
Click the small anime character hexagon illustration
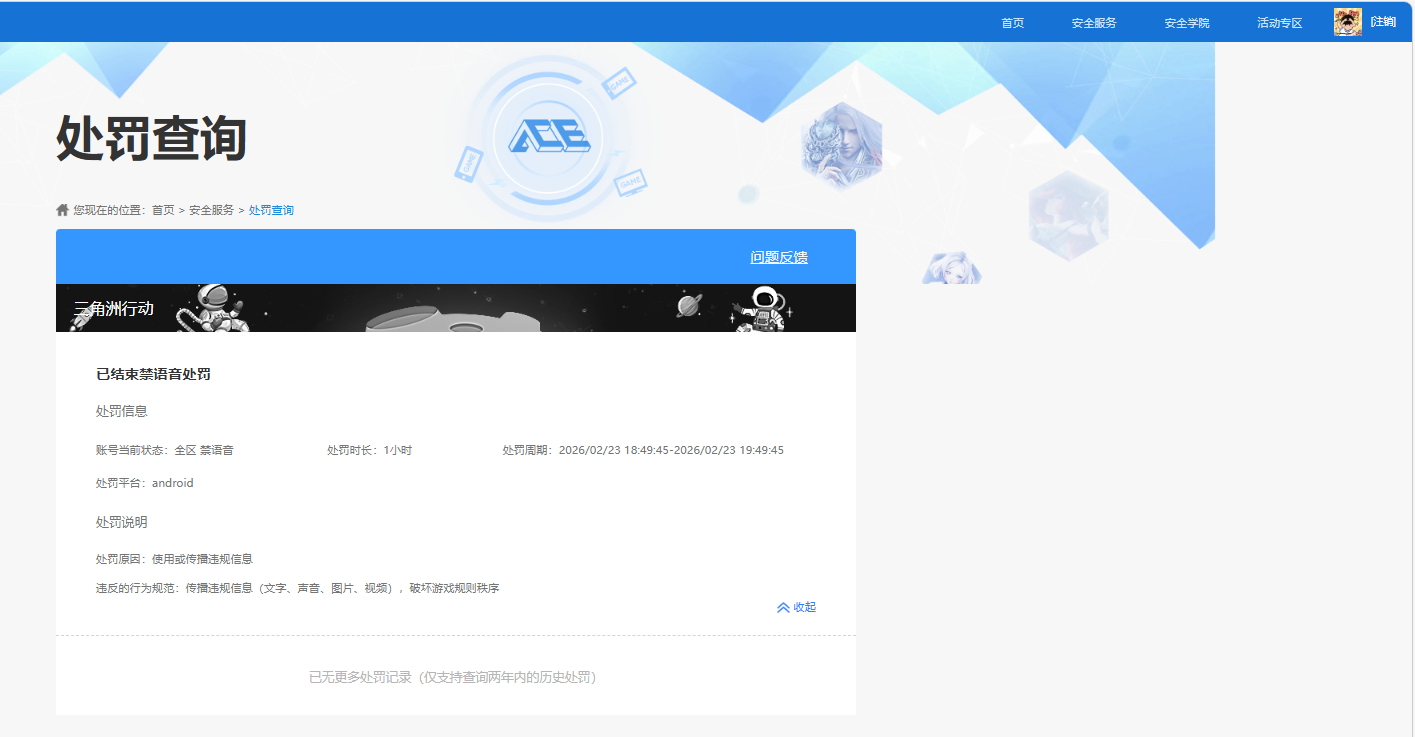(952, 268)
